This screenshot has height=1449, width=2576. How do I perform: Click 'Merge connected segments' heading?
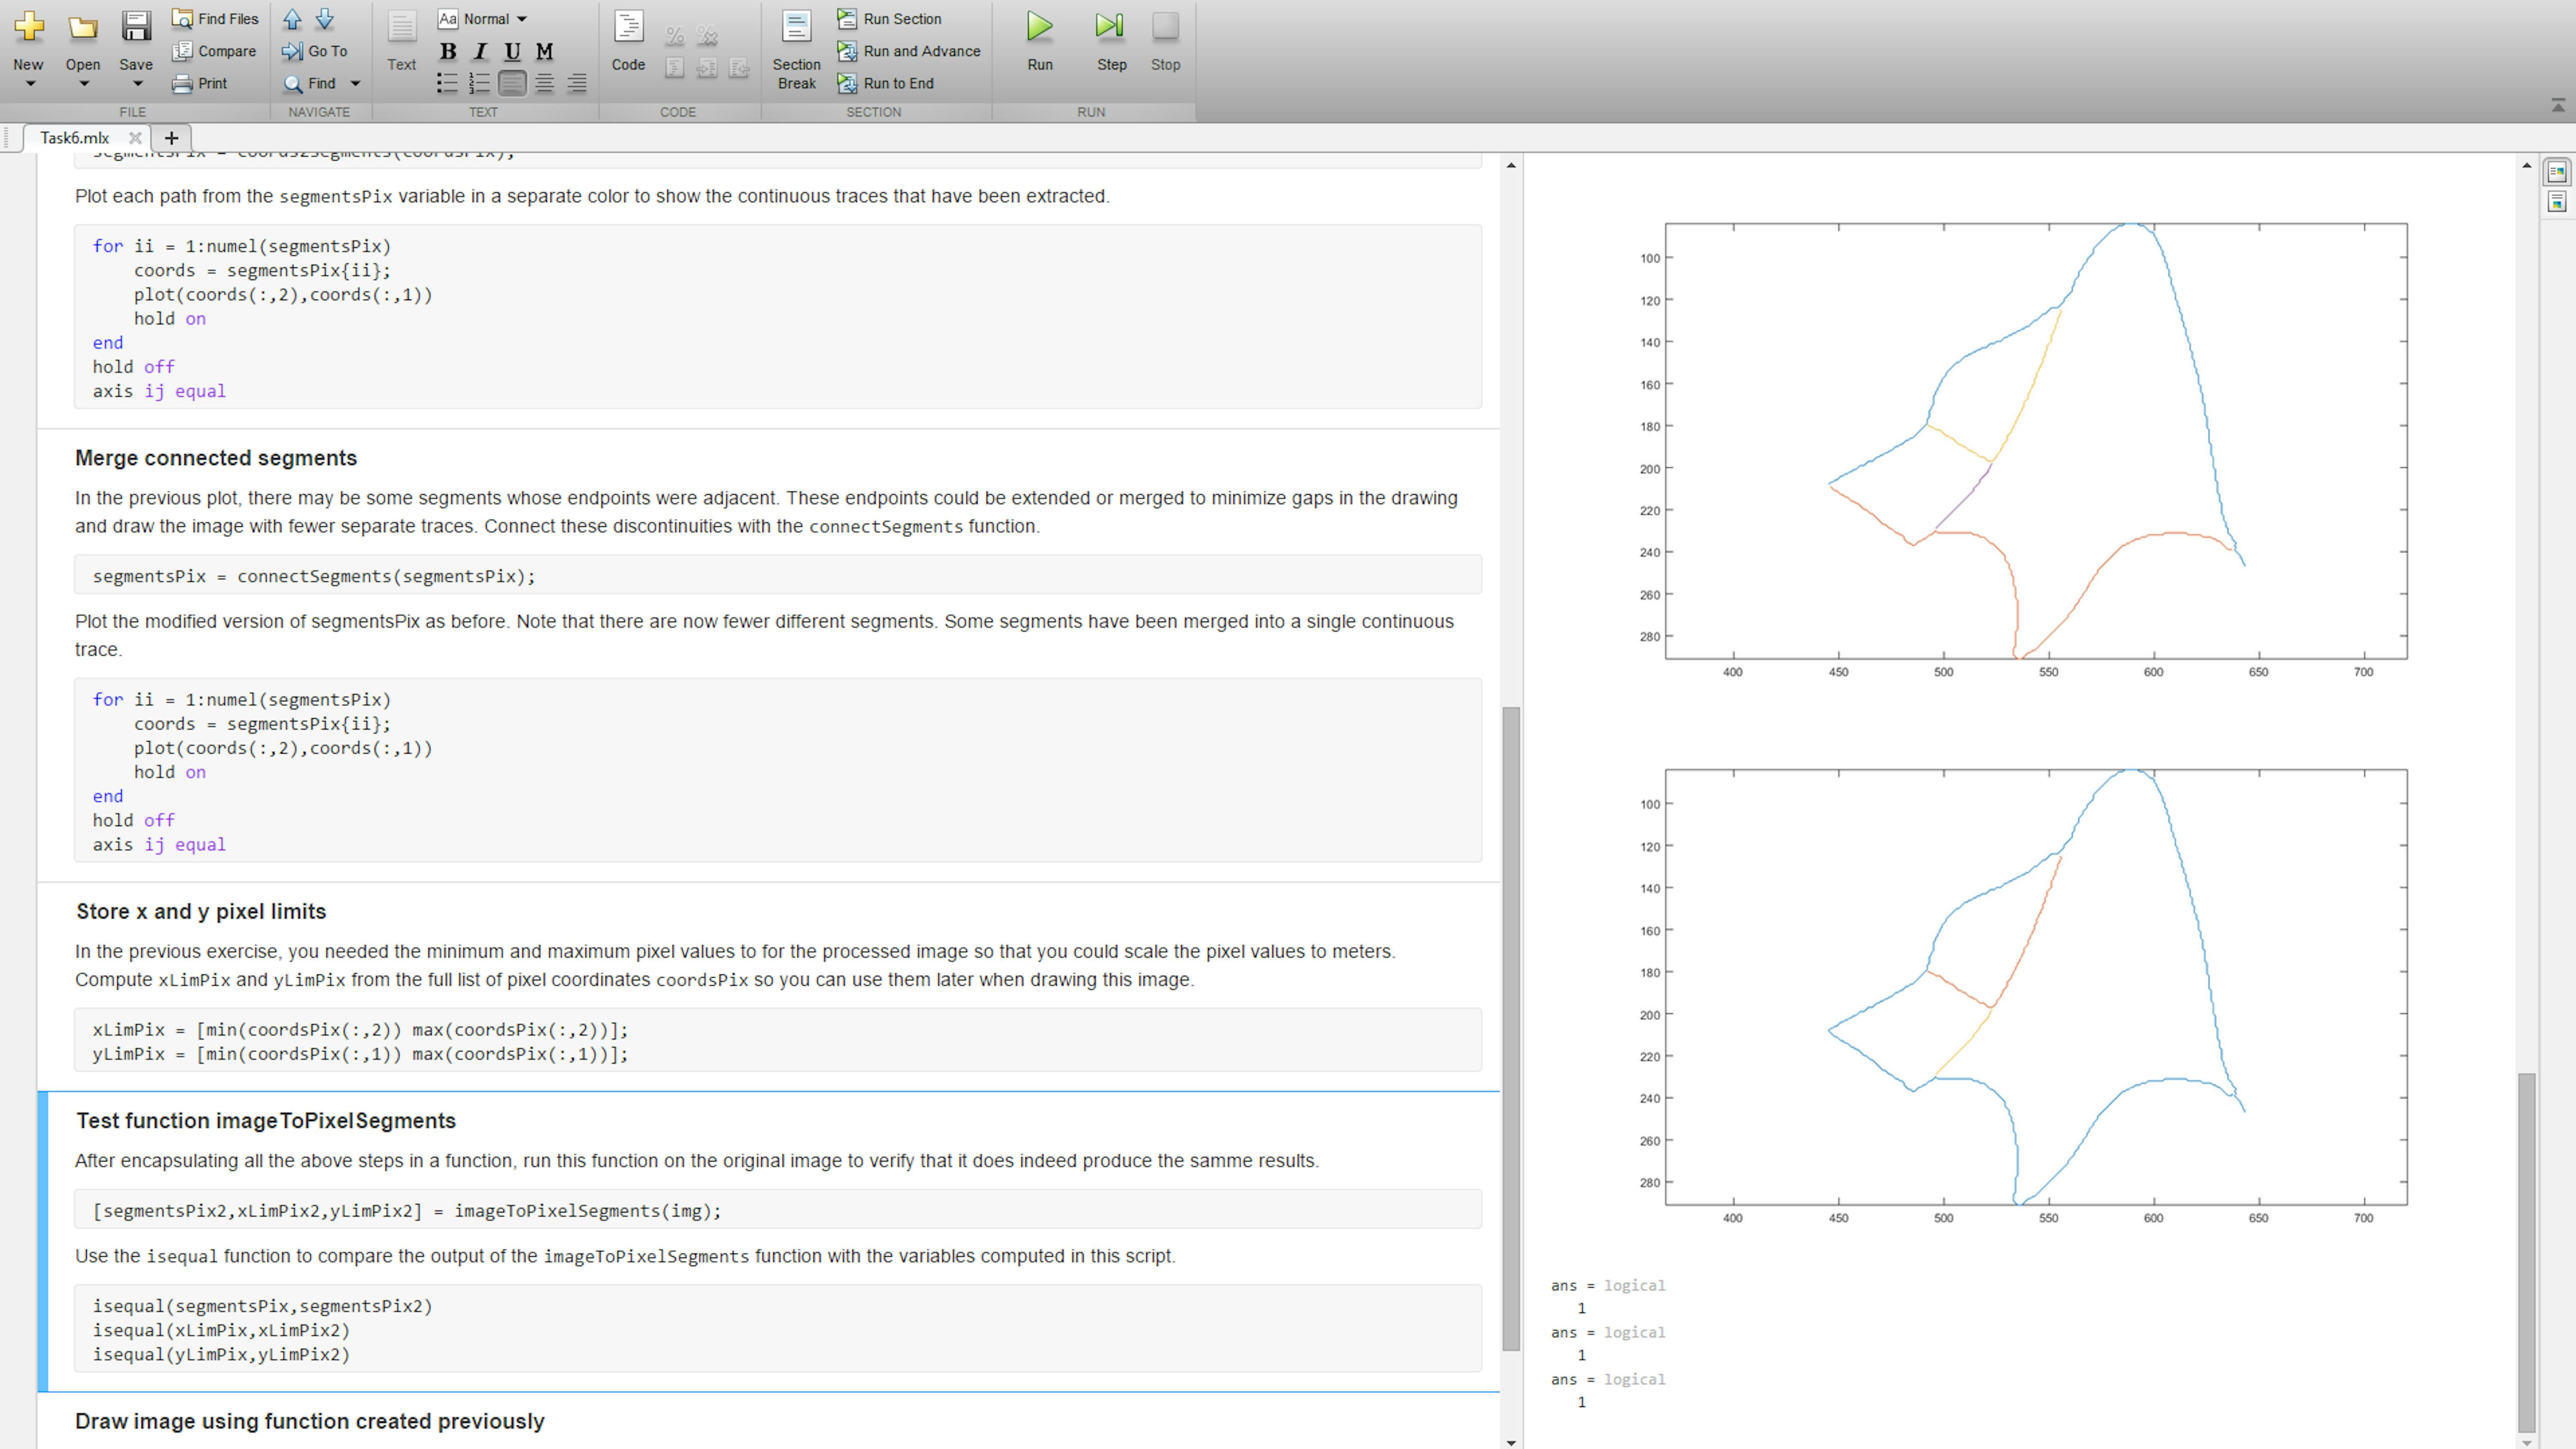216,458
